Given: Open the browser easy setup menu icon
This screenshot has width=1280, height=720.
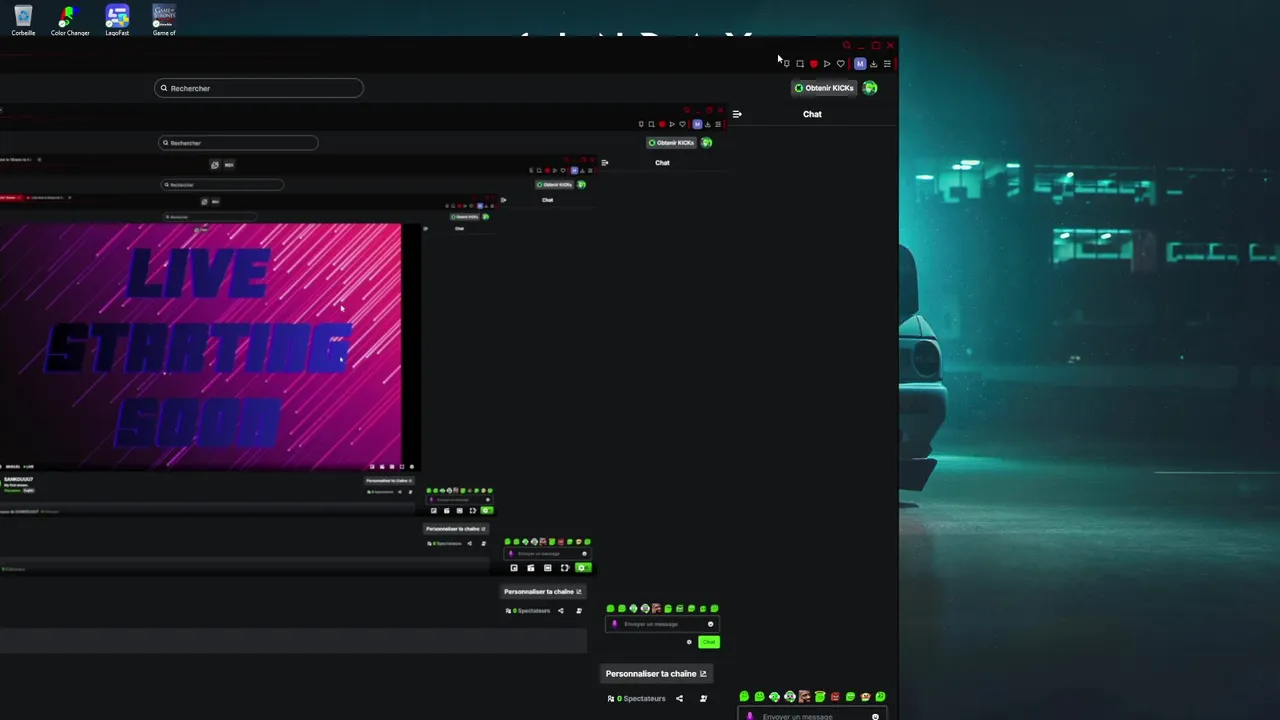Looking at the screenshot, I should (x=887, y=64).
